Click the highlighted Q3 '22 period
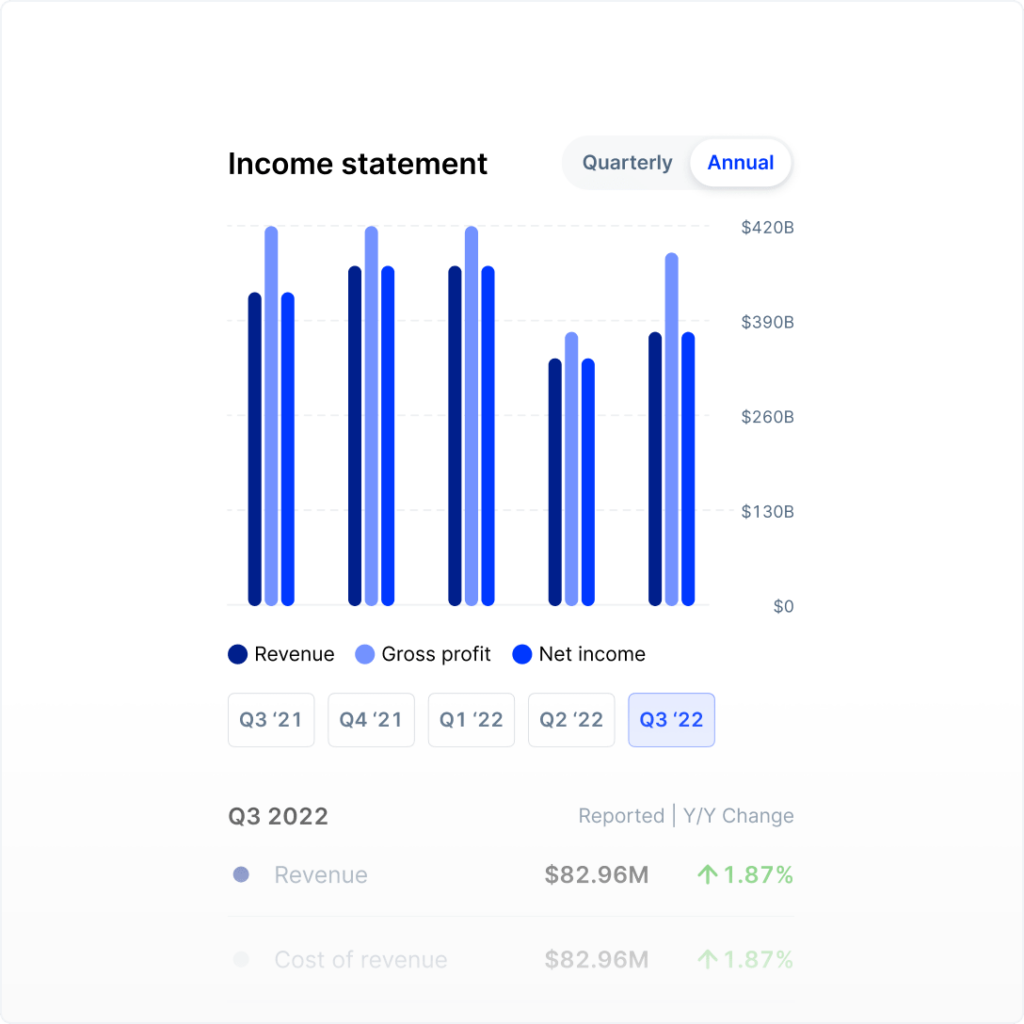1024x1024 pixels. 671,720
